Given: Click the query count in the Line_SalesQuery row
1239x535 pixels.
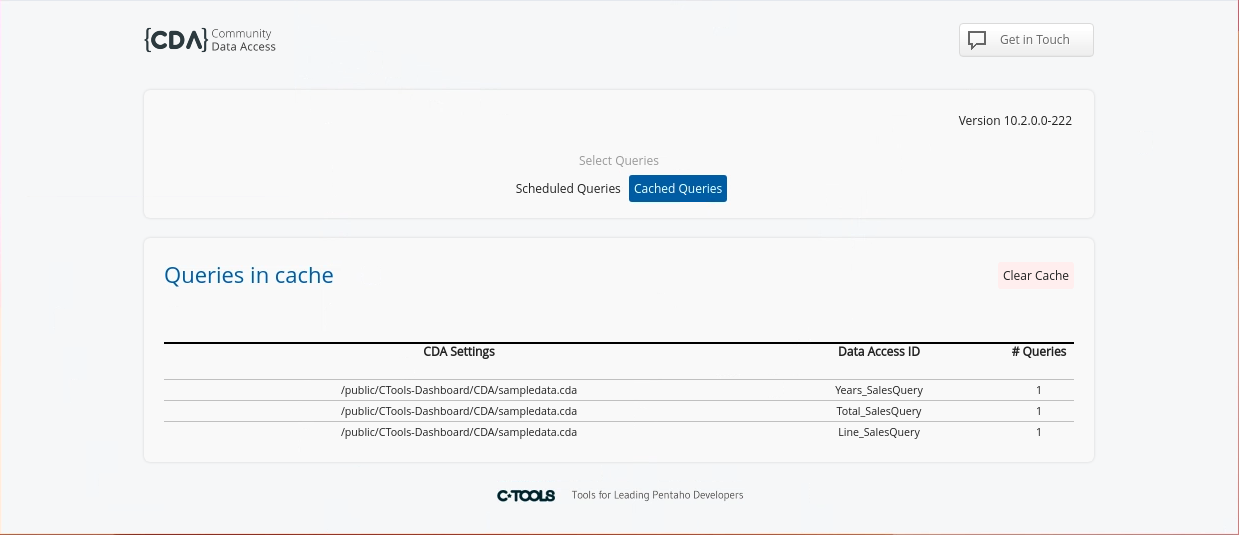Looking at the screenshot, I should click(x=1038, y=432).
